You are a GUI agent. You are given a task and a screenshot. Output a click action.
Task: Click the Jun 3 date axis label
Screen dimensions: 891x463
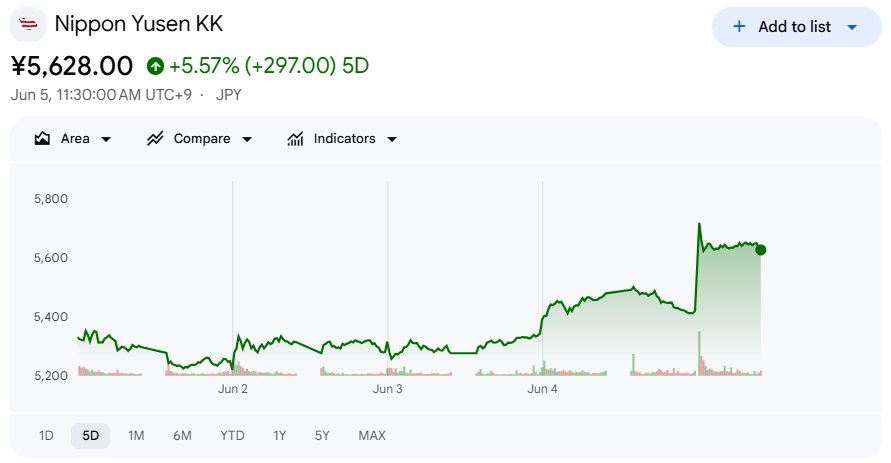(x=388, y=389)
